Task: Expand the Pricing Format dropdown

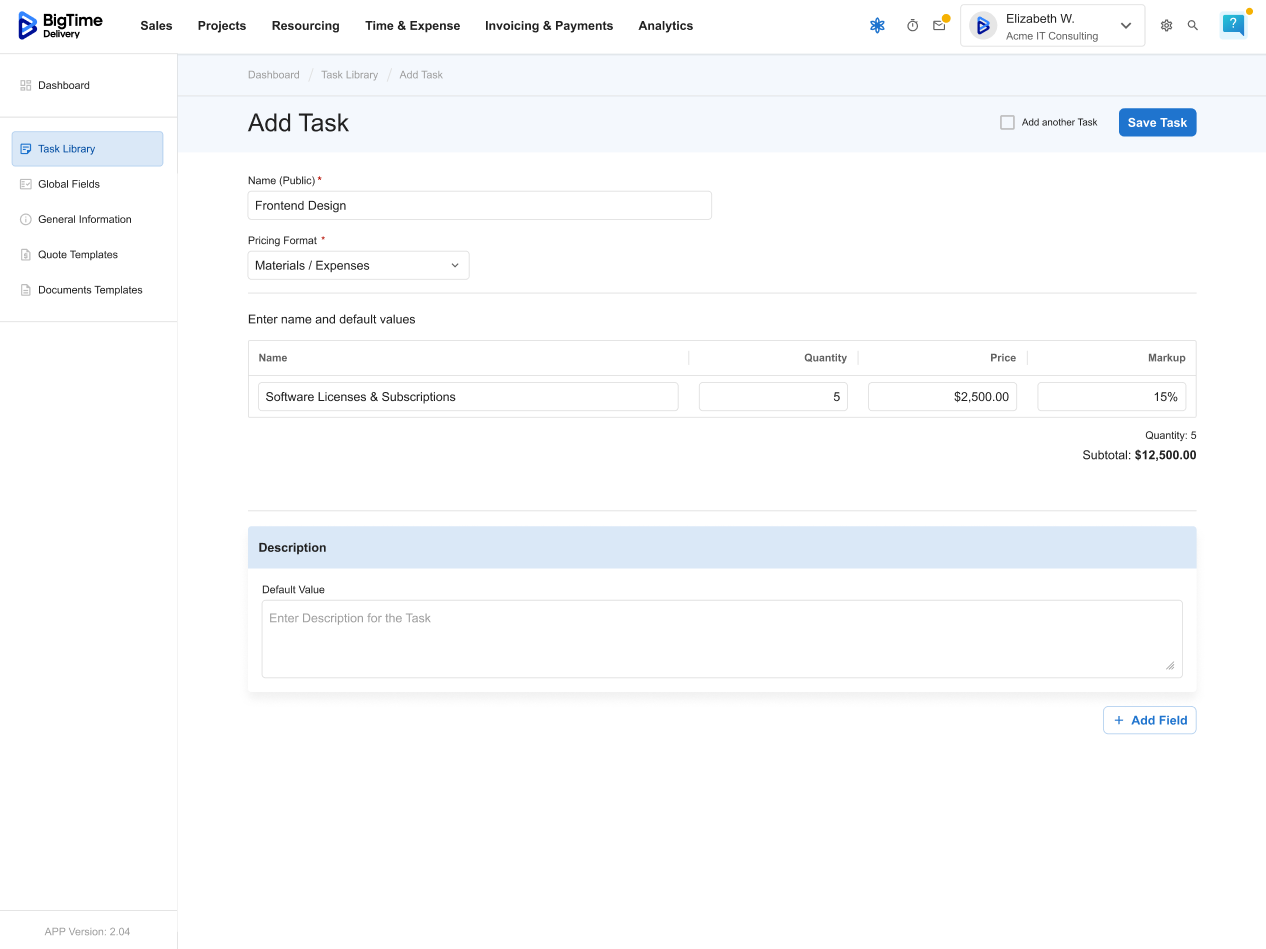Action: (x=358, y=266)
